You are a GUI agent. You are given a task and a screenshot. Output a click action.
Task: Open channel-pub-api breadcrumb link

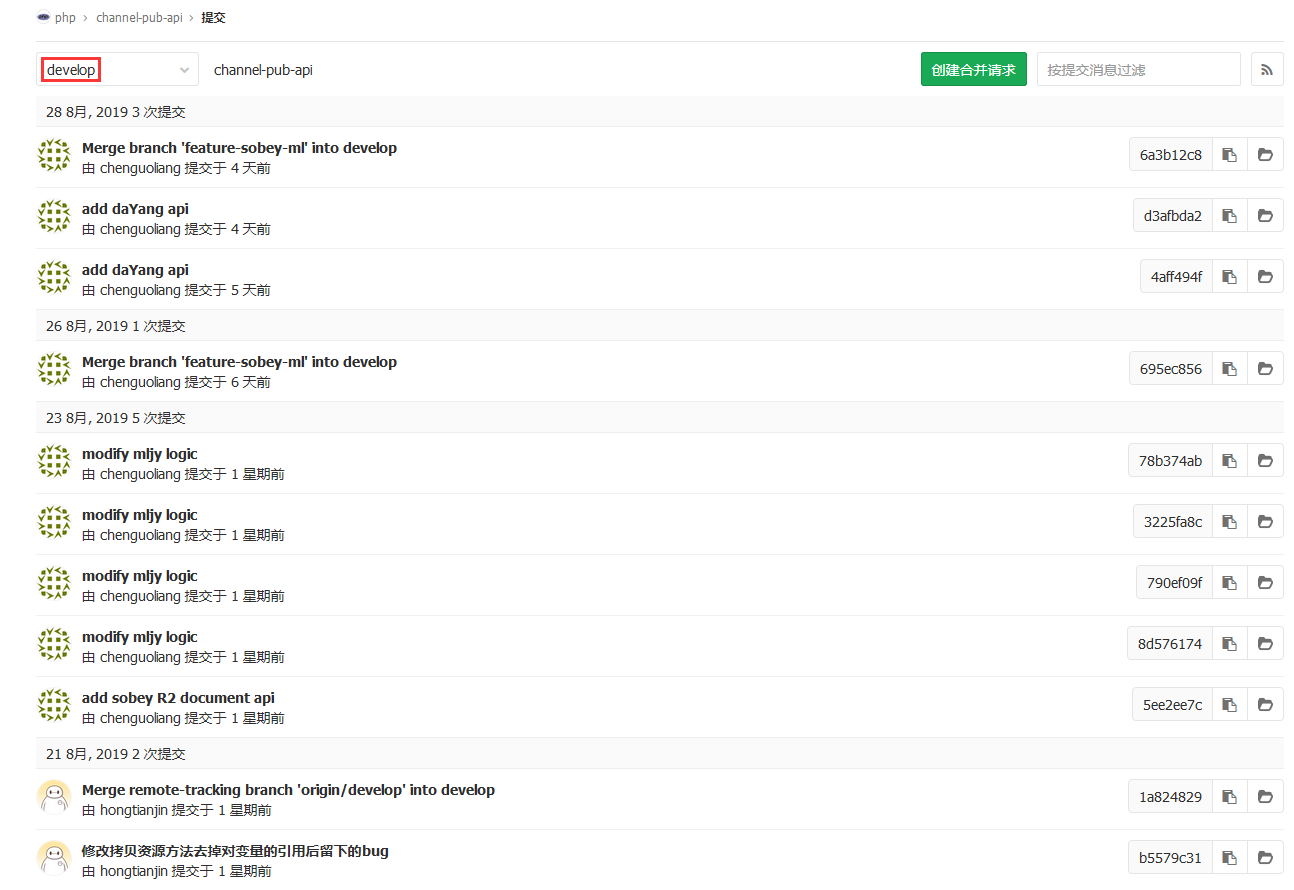click(139, 18)
